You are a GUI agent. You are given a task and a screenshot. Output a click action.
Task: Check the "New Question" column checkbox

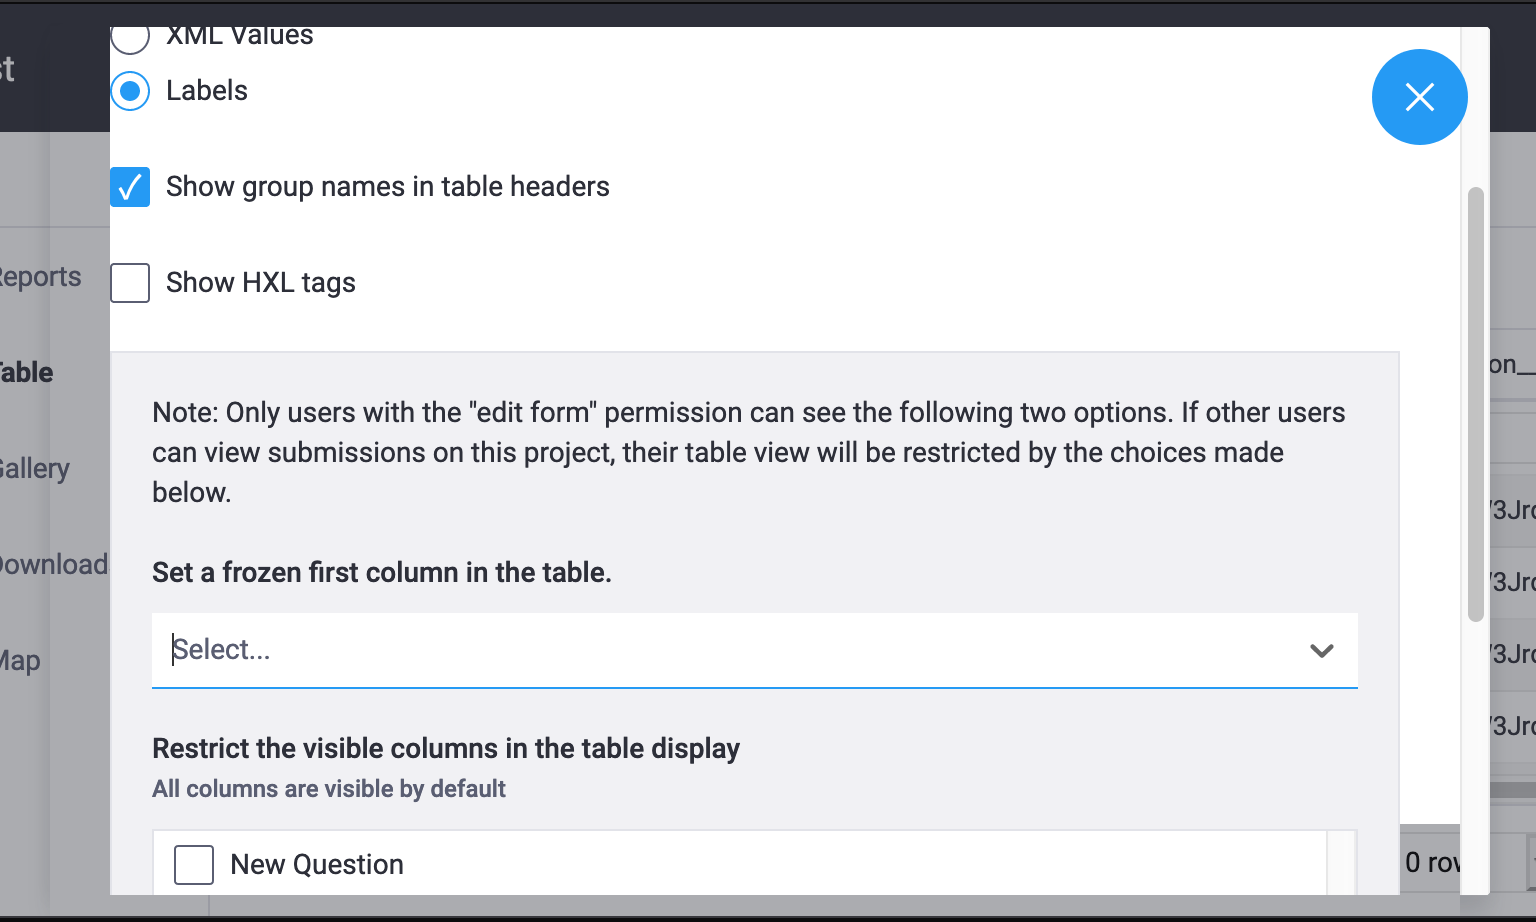pyautogui.click(x=194, y=864)
